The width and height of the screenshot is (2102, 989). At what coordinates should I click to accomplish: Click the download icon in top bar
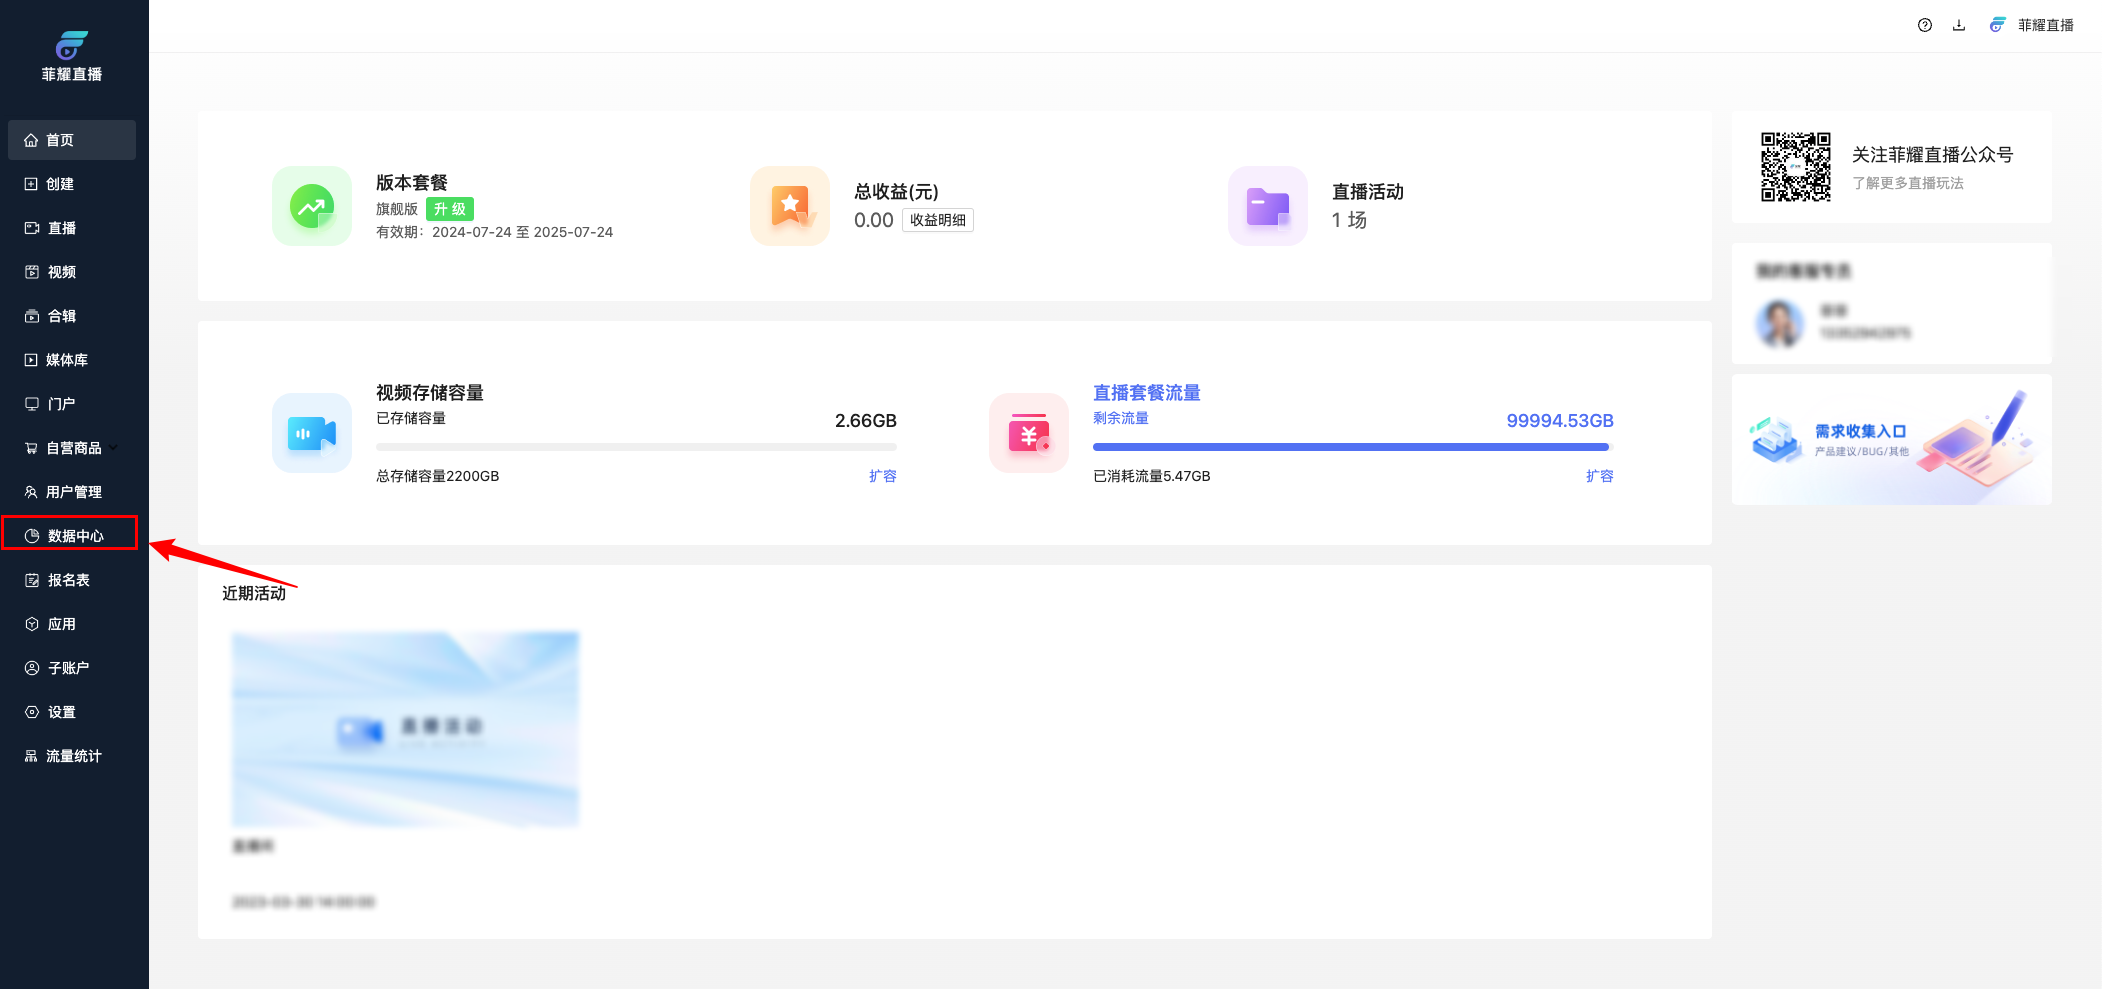(1958, 25)
